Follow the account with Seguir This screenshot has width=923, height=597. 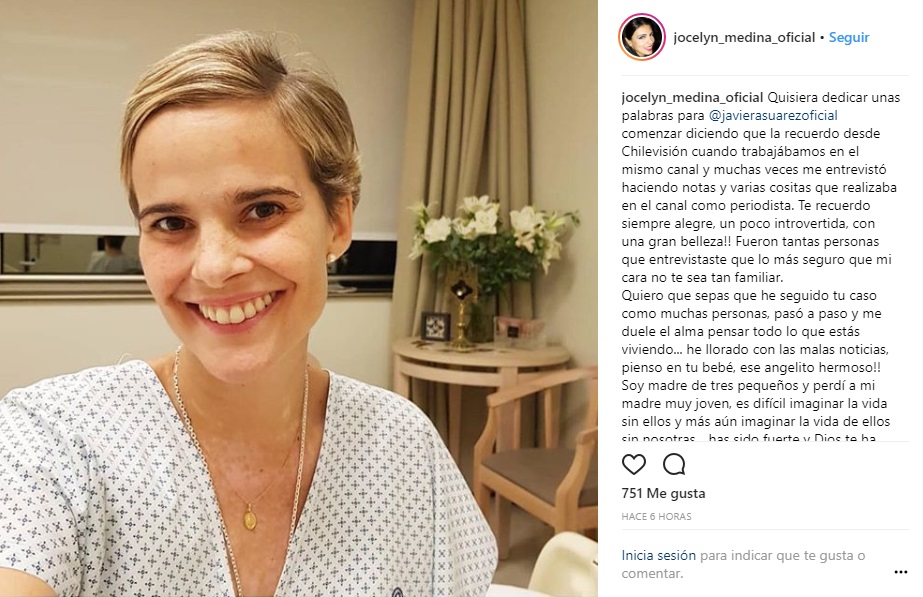coord(849,37)
